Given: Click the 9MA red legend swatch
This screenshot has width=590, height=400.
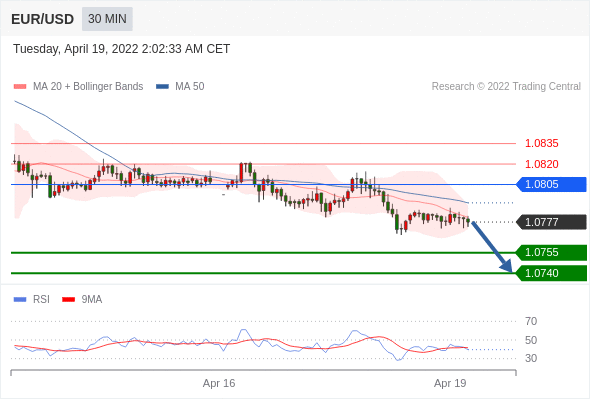Looking at the screenshot, I should [x=68, y=300].
